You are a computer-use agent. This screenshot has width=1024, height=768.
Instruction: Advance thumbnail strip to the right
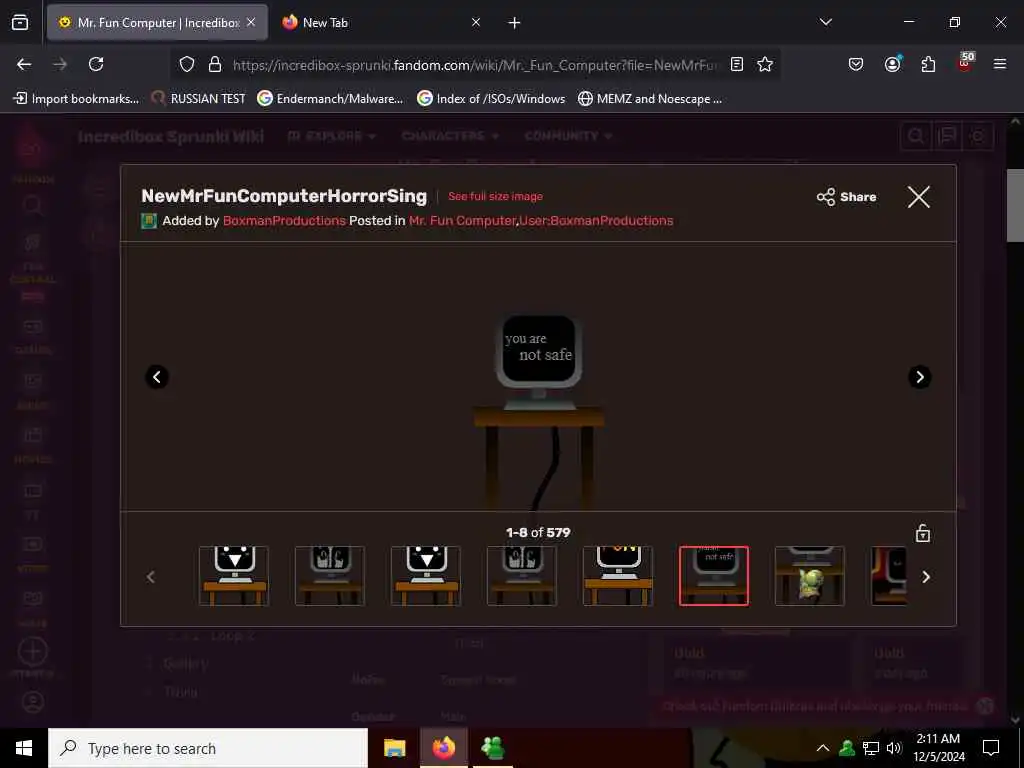925,577
